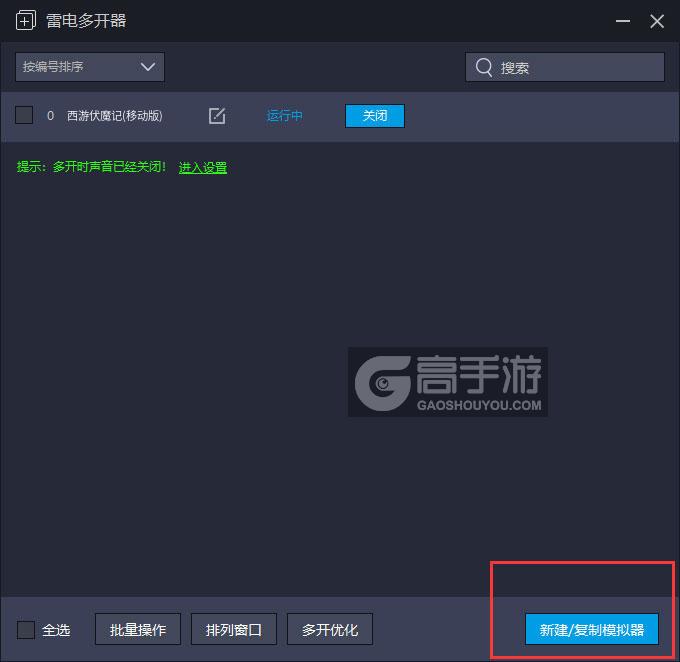This screenshot has width=680, height=662.
Task: Click the sort dropdown chevron arrow
Action: pos(148,67)
